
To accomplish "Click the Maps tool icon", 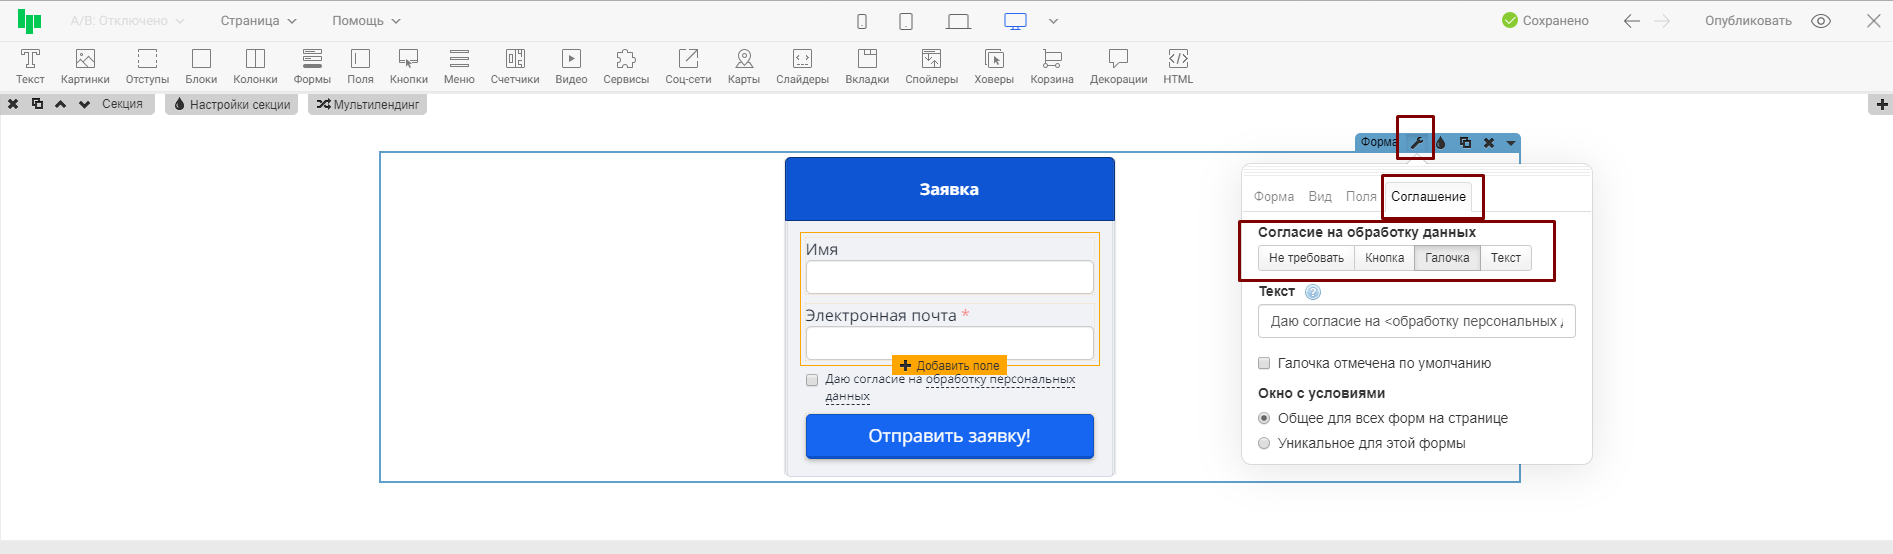I will (x=743, y=66).
